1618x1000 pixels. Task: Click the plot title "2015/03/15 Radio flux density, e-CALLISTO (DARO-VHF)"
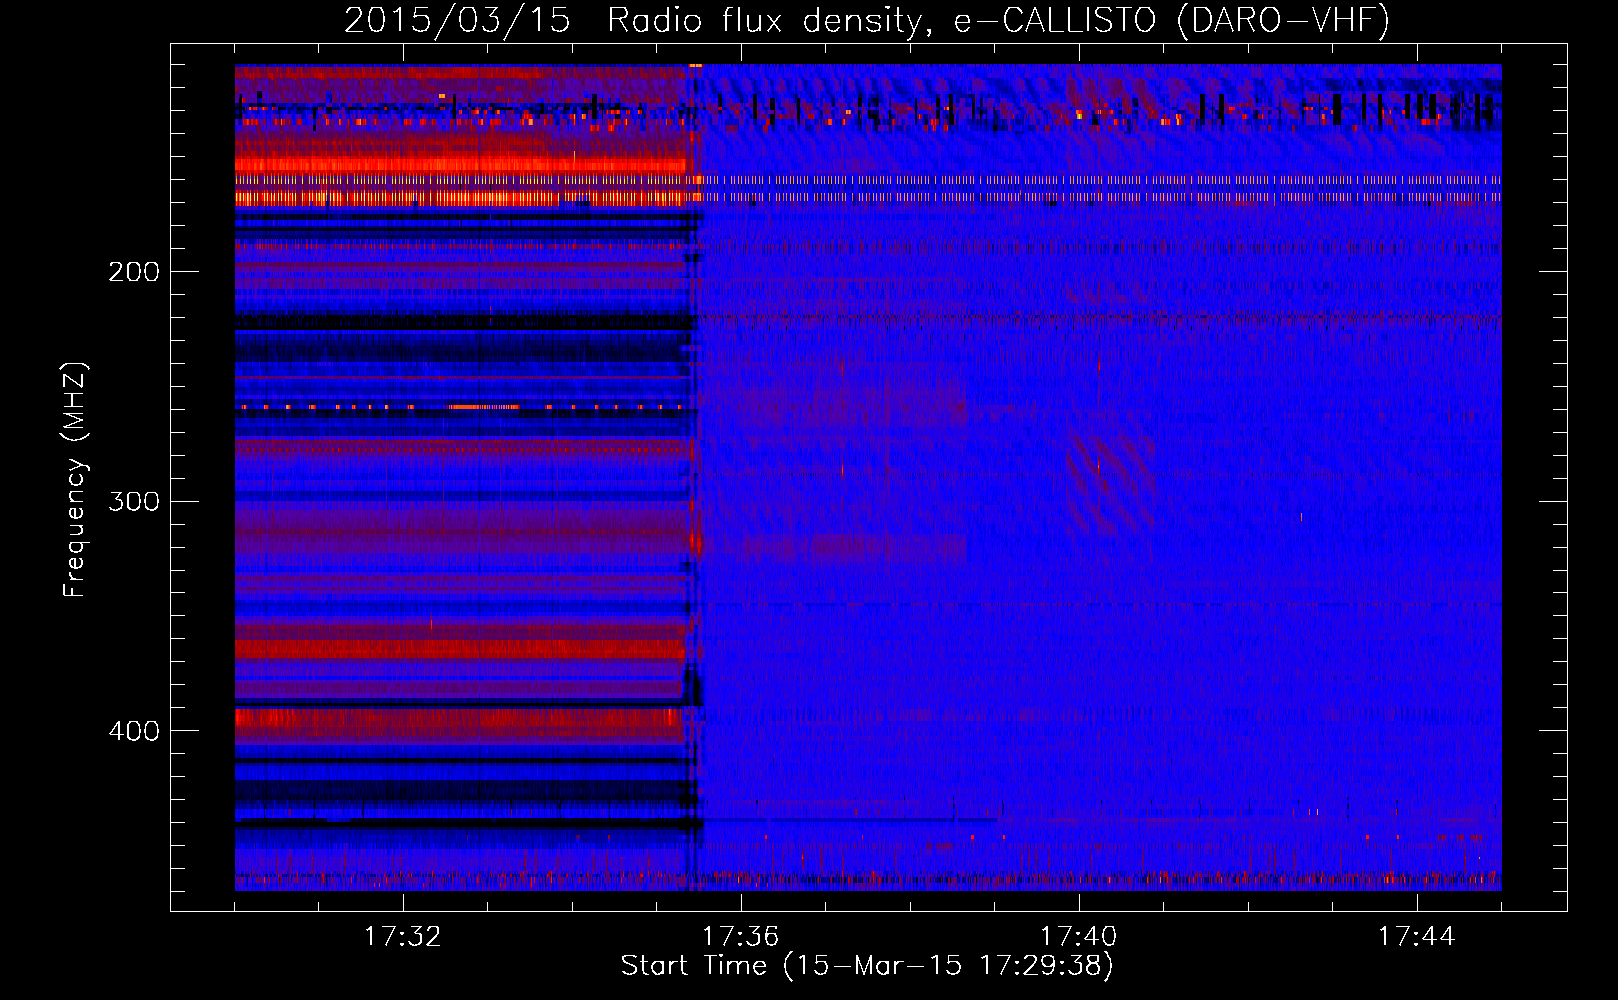pos(867,21)
